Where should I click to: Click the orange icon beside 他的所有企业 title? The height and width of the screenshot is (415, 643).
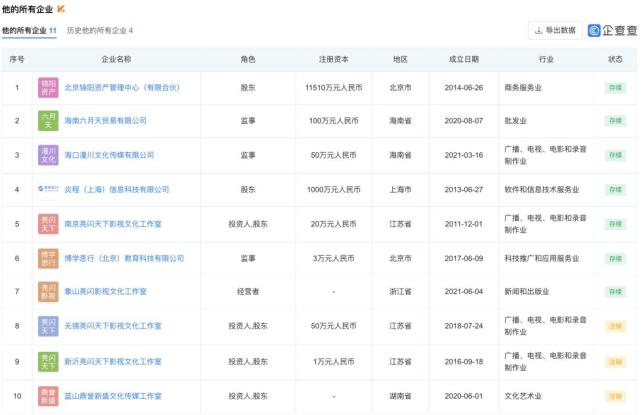click(62, 9)
